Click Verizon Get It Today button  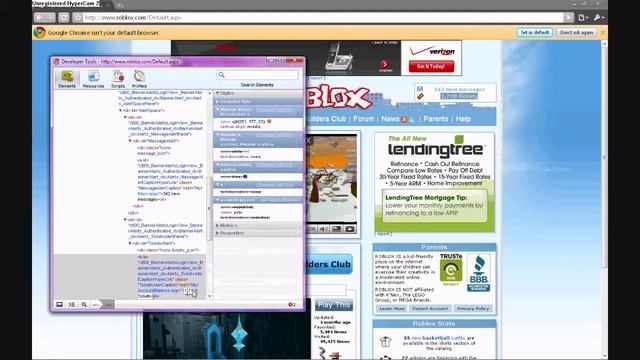[431, 66]
